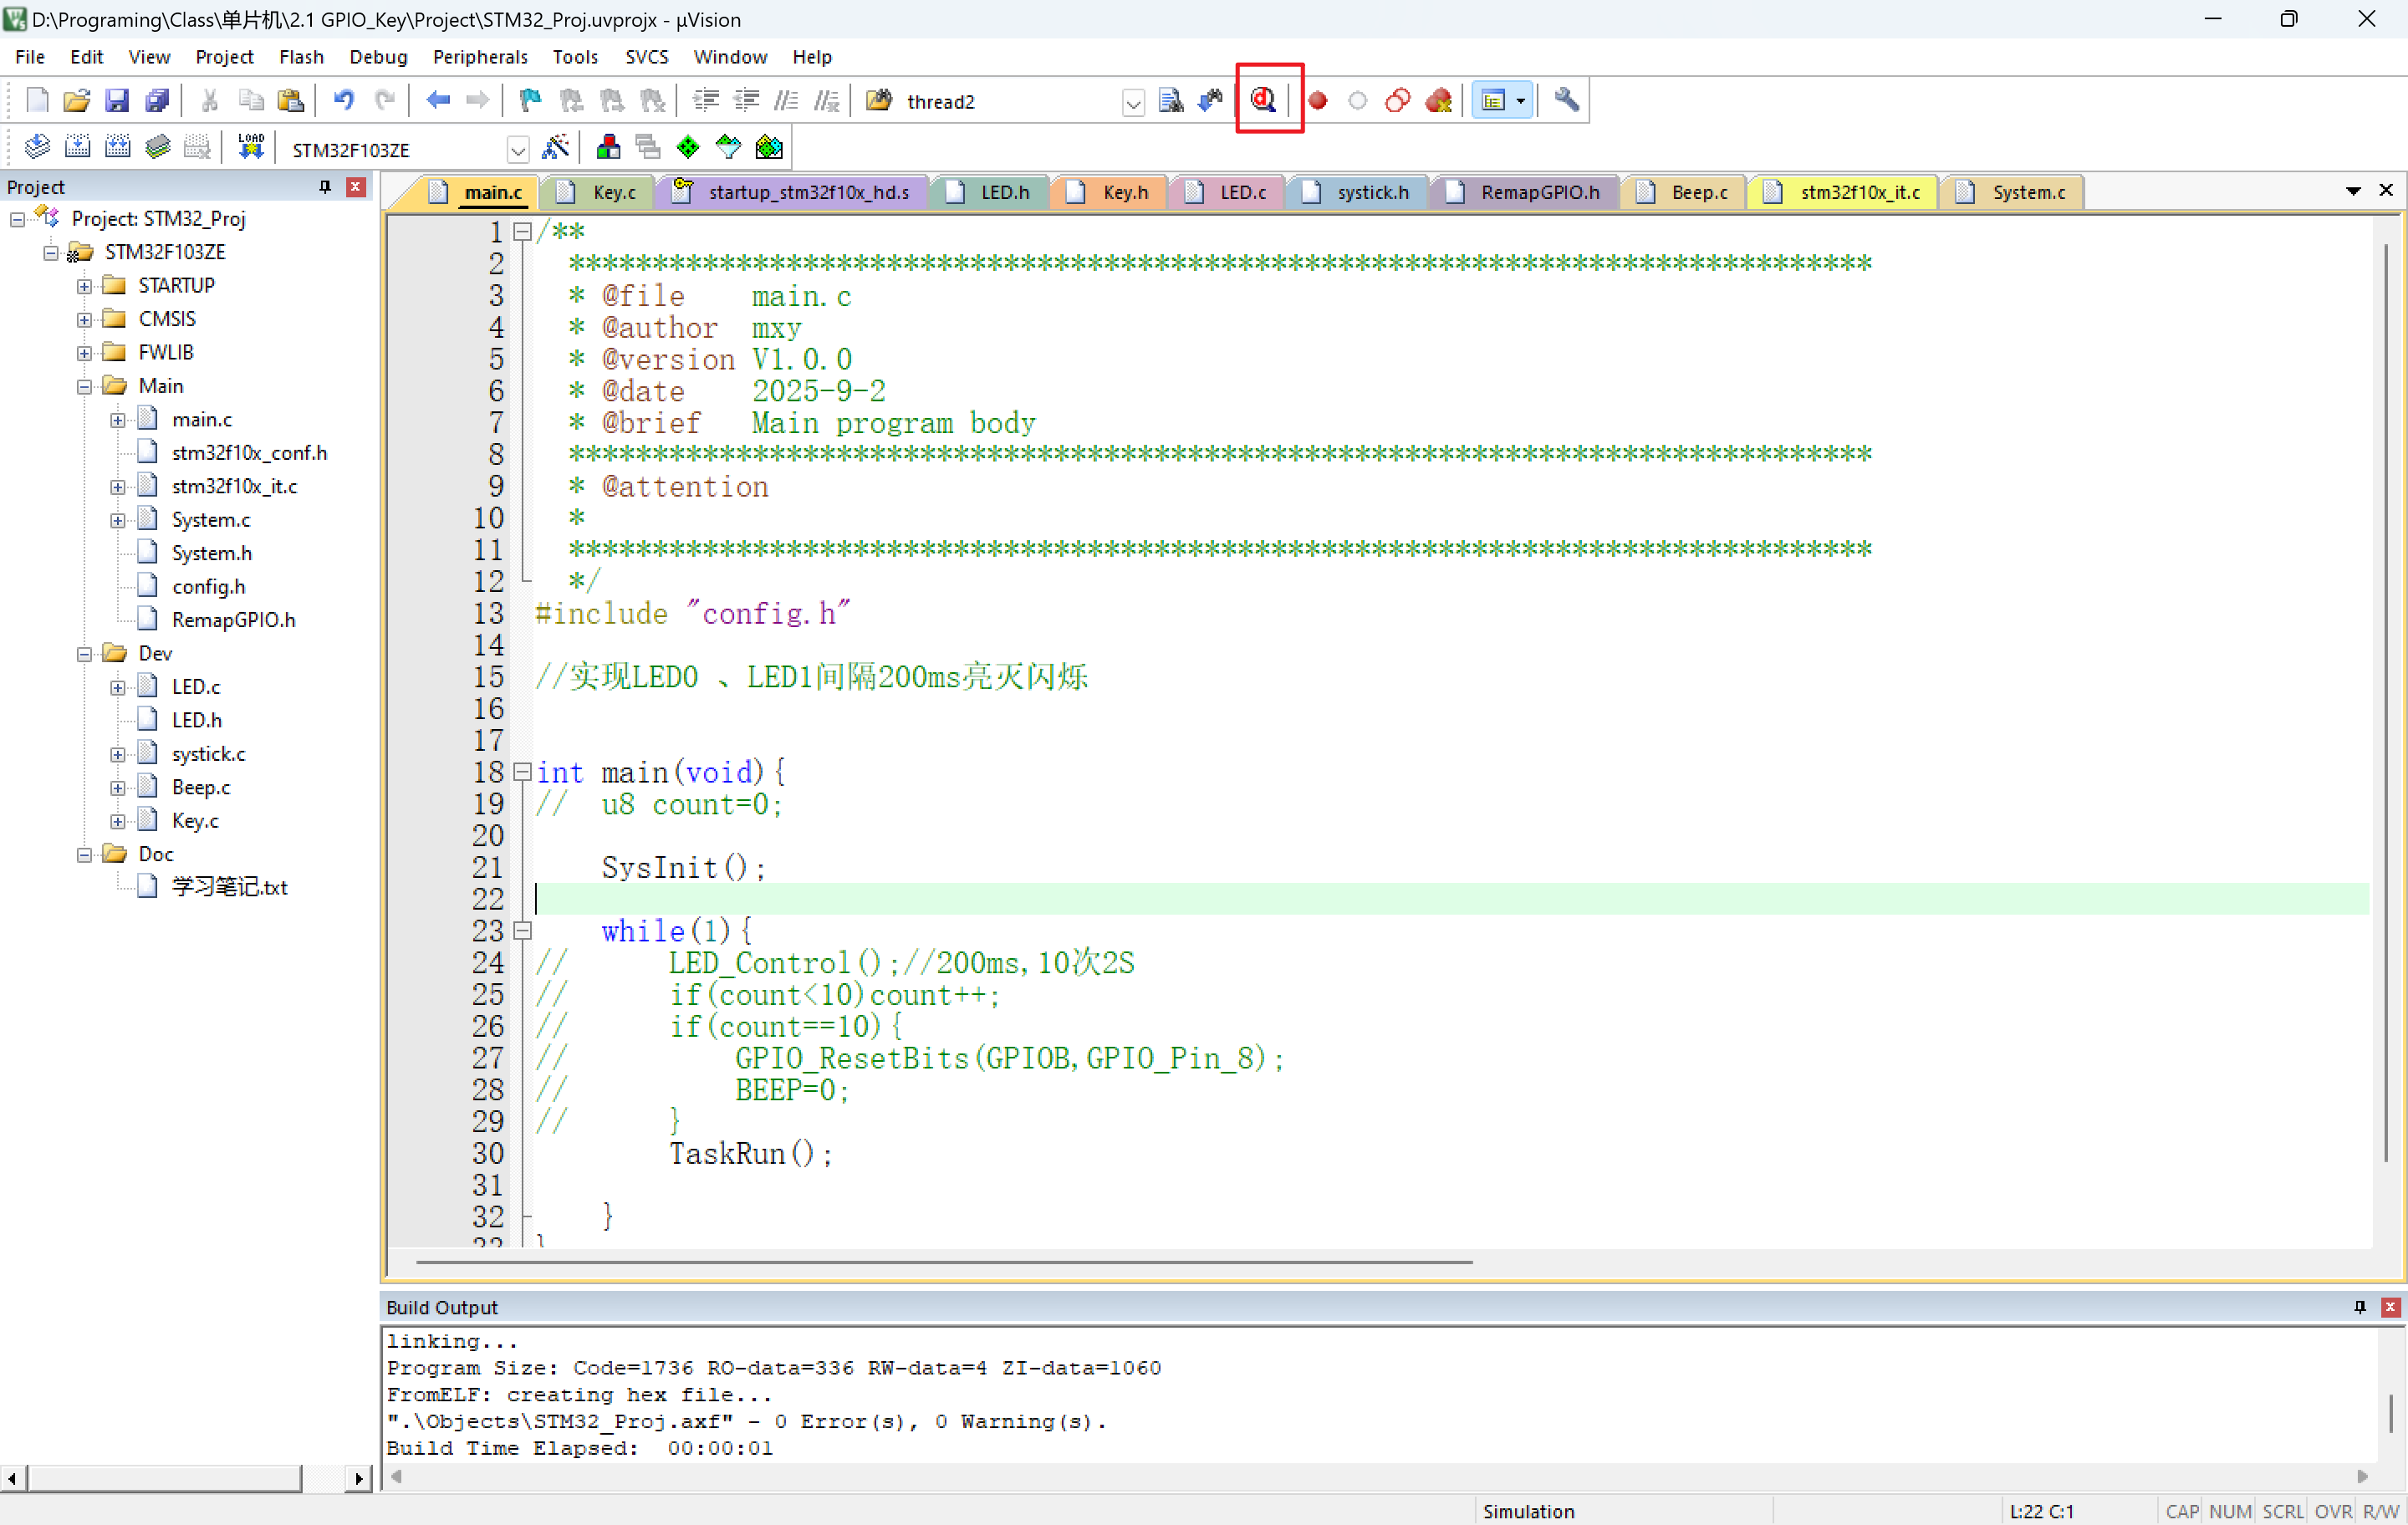Create a new file from the toolbar

tap(37, 100)
